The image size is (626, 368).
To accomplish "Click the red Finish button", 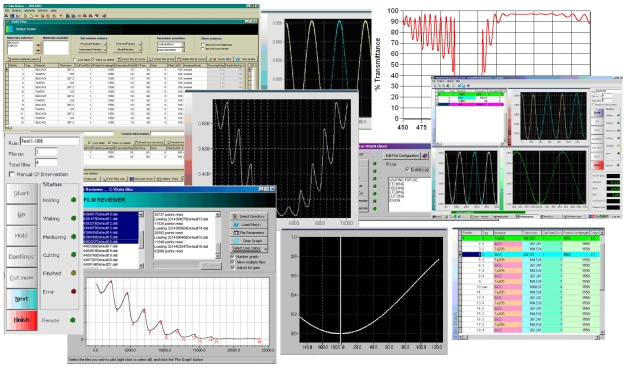I will point(22,320).
